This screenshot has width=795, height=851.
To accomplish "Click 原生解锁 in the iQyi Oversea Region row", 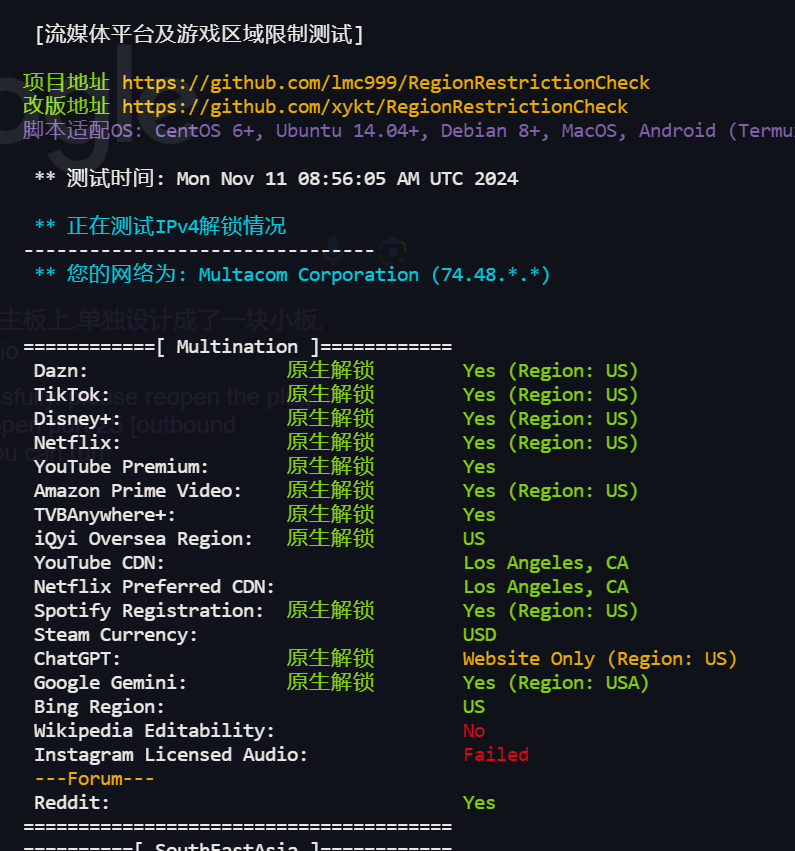I will tap(330, 538).
